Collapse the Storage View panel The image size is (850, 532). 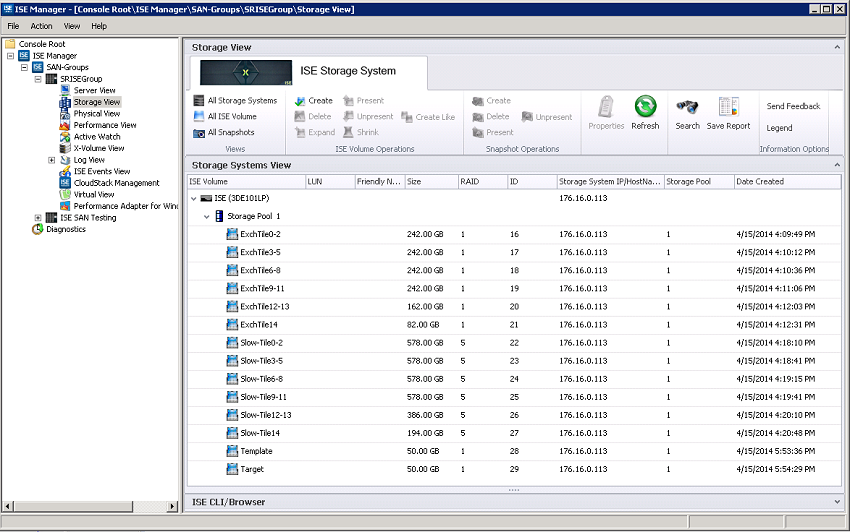pyautogui.click(x=837, y=48)
